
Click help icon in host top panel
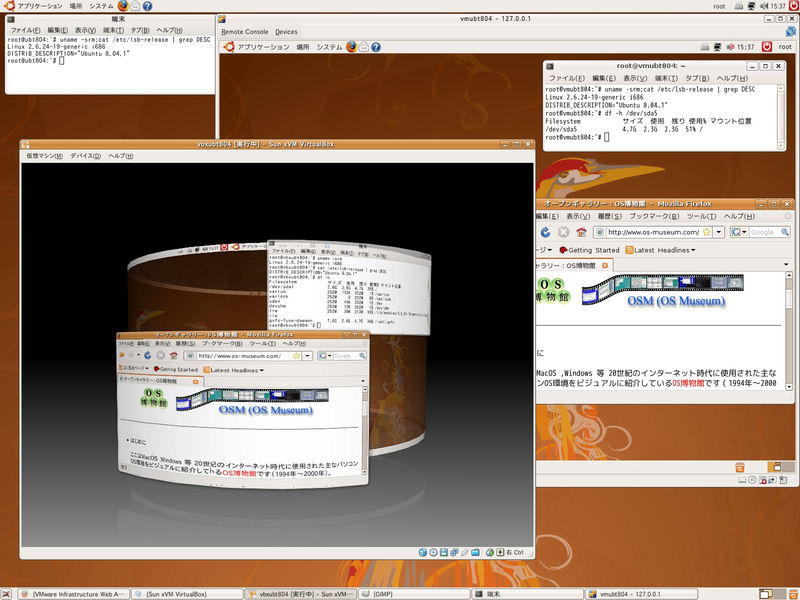click(x=147, y=6)
